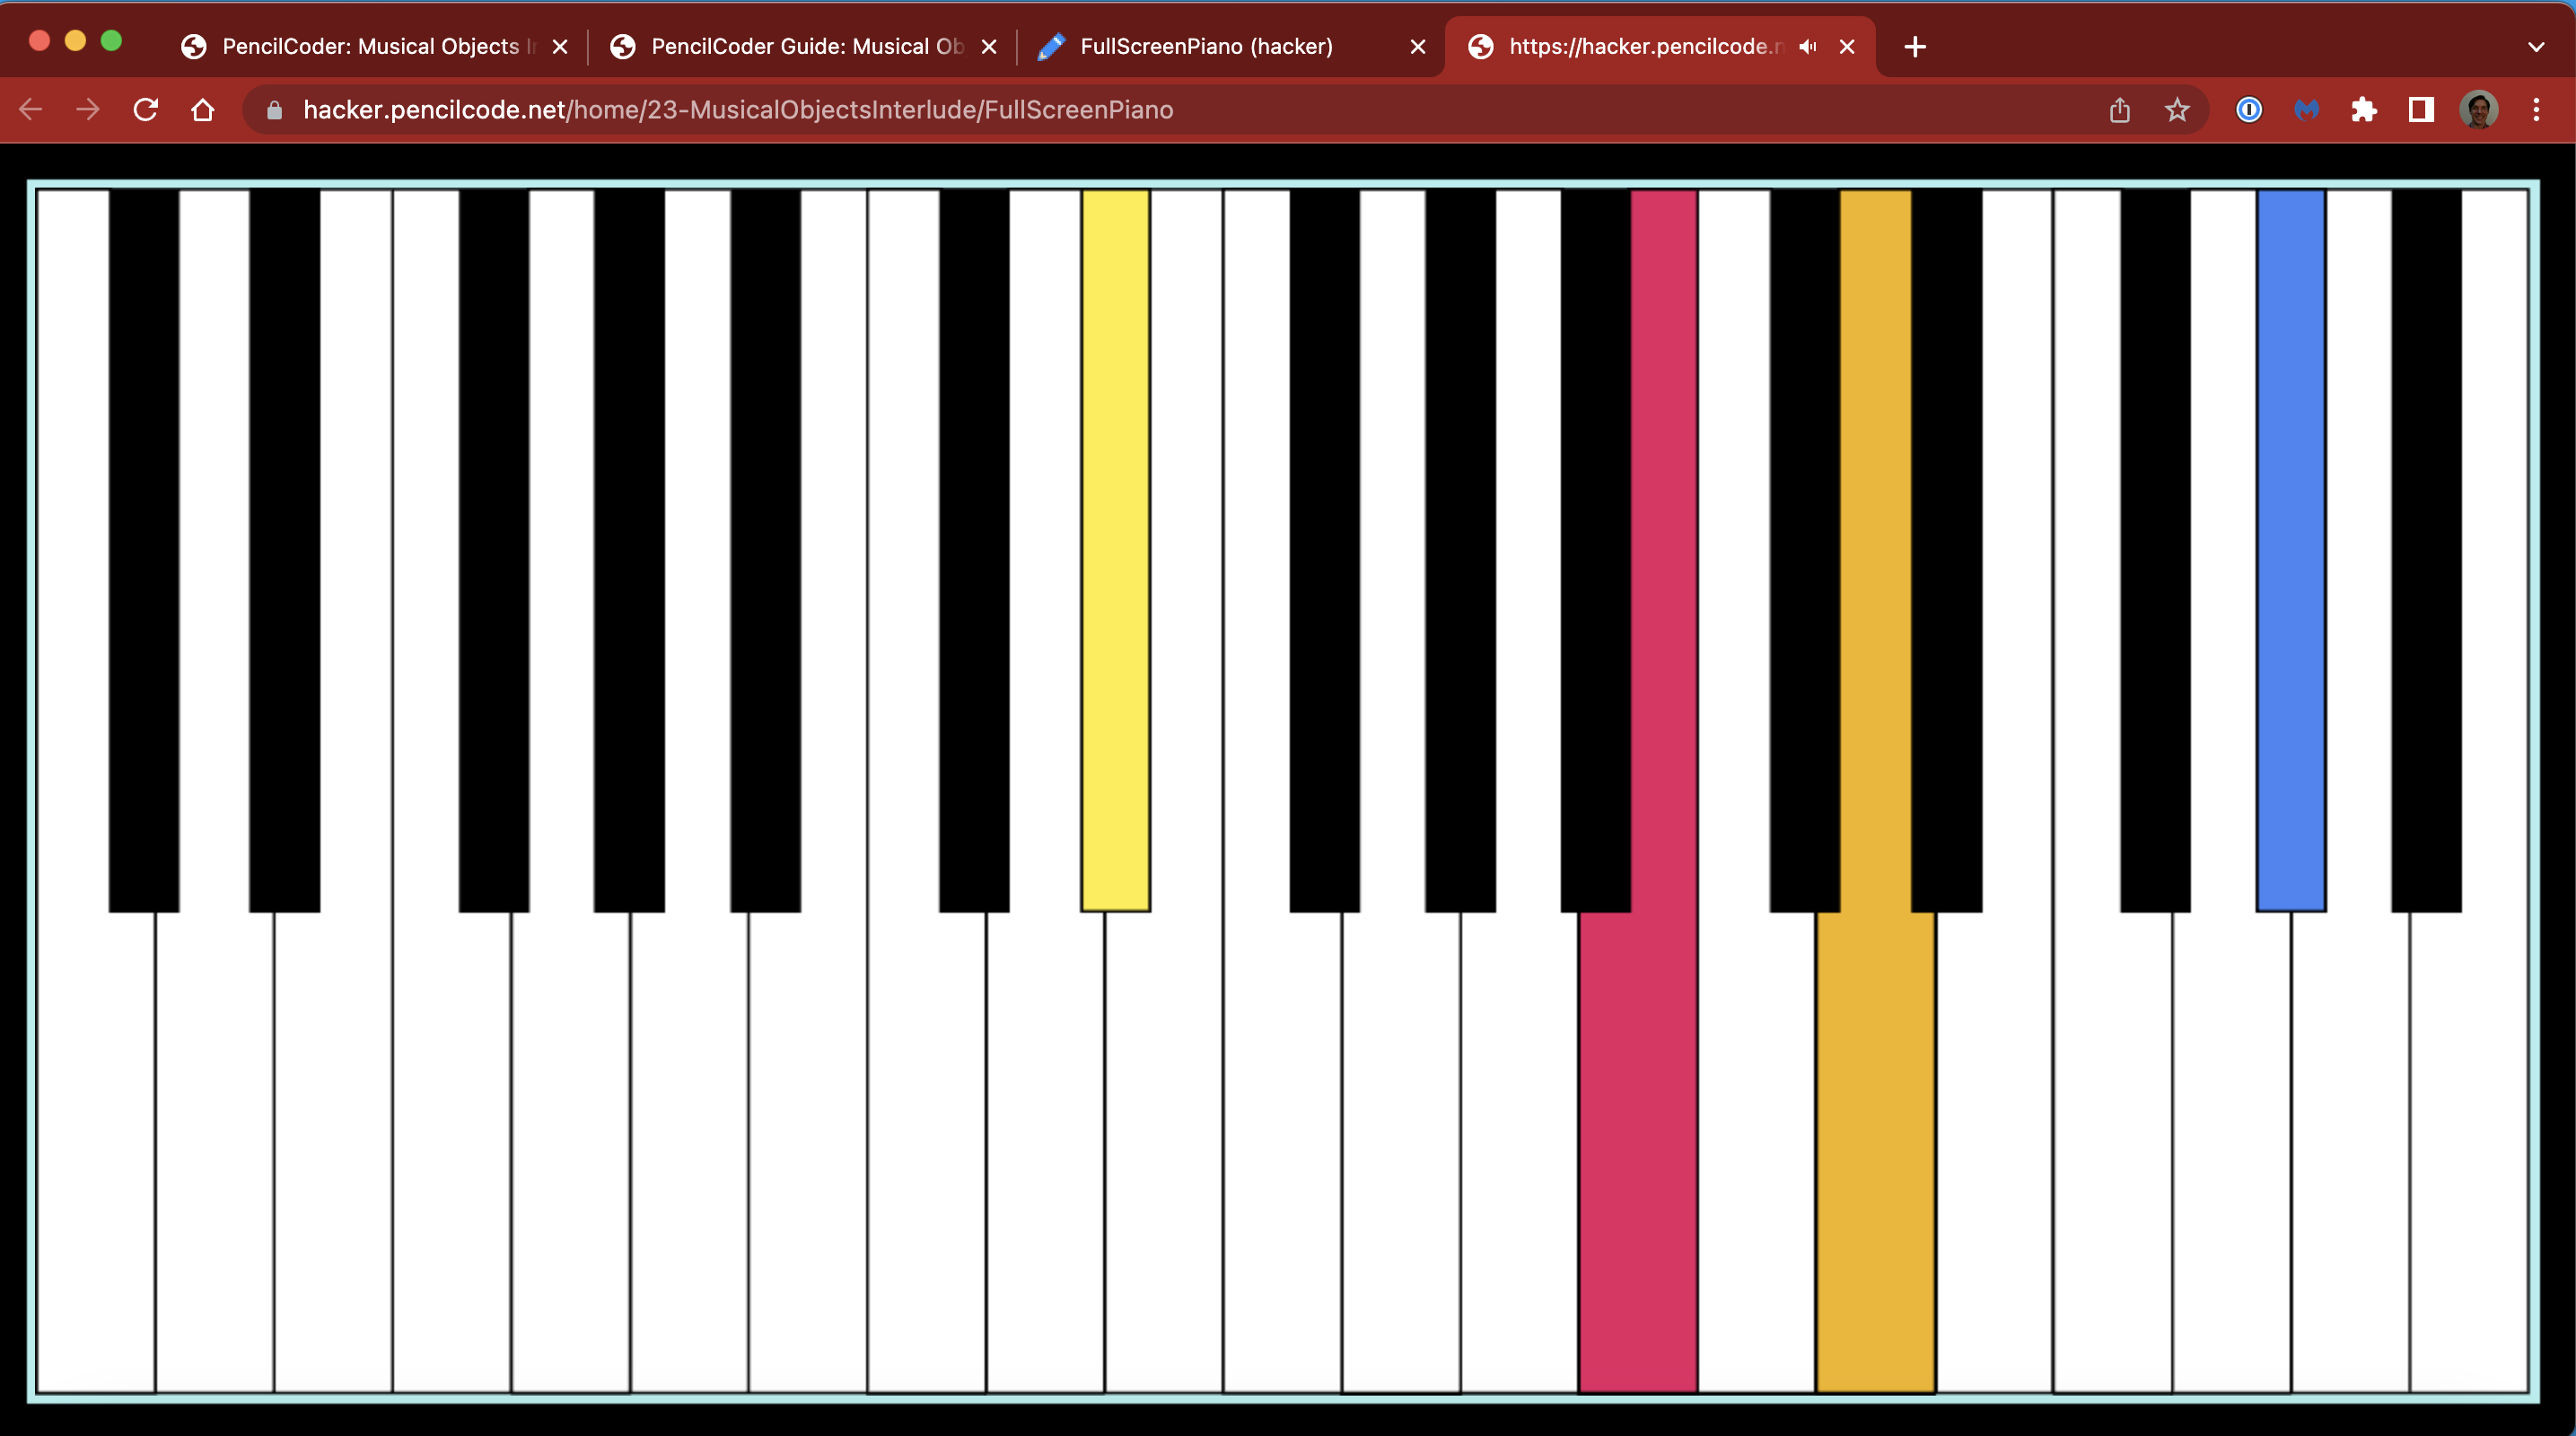Click the browser reload page icon
Image resolution: width=2576 pixels, height=1436 pixels.
(146, 110)
